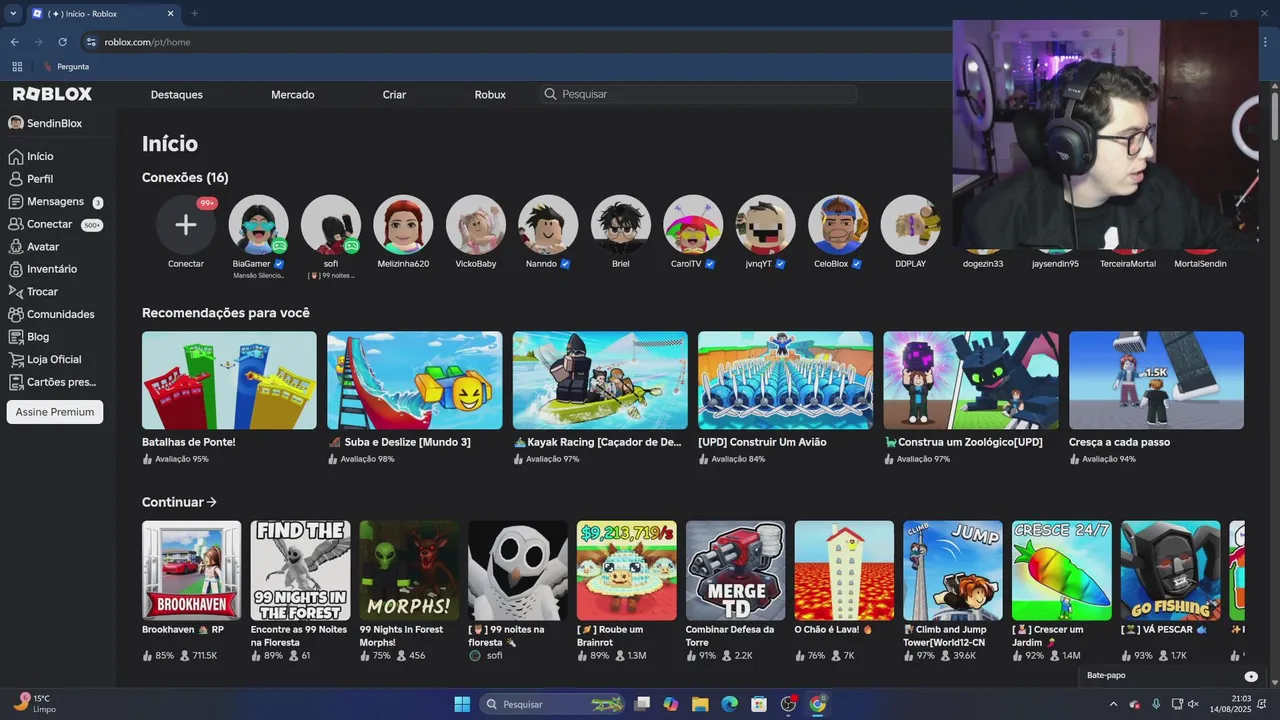
Task: Open Nanndo's connection avatar
Action: click(x=548, y=224)
